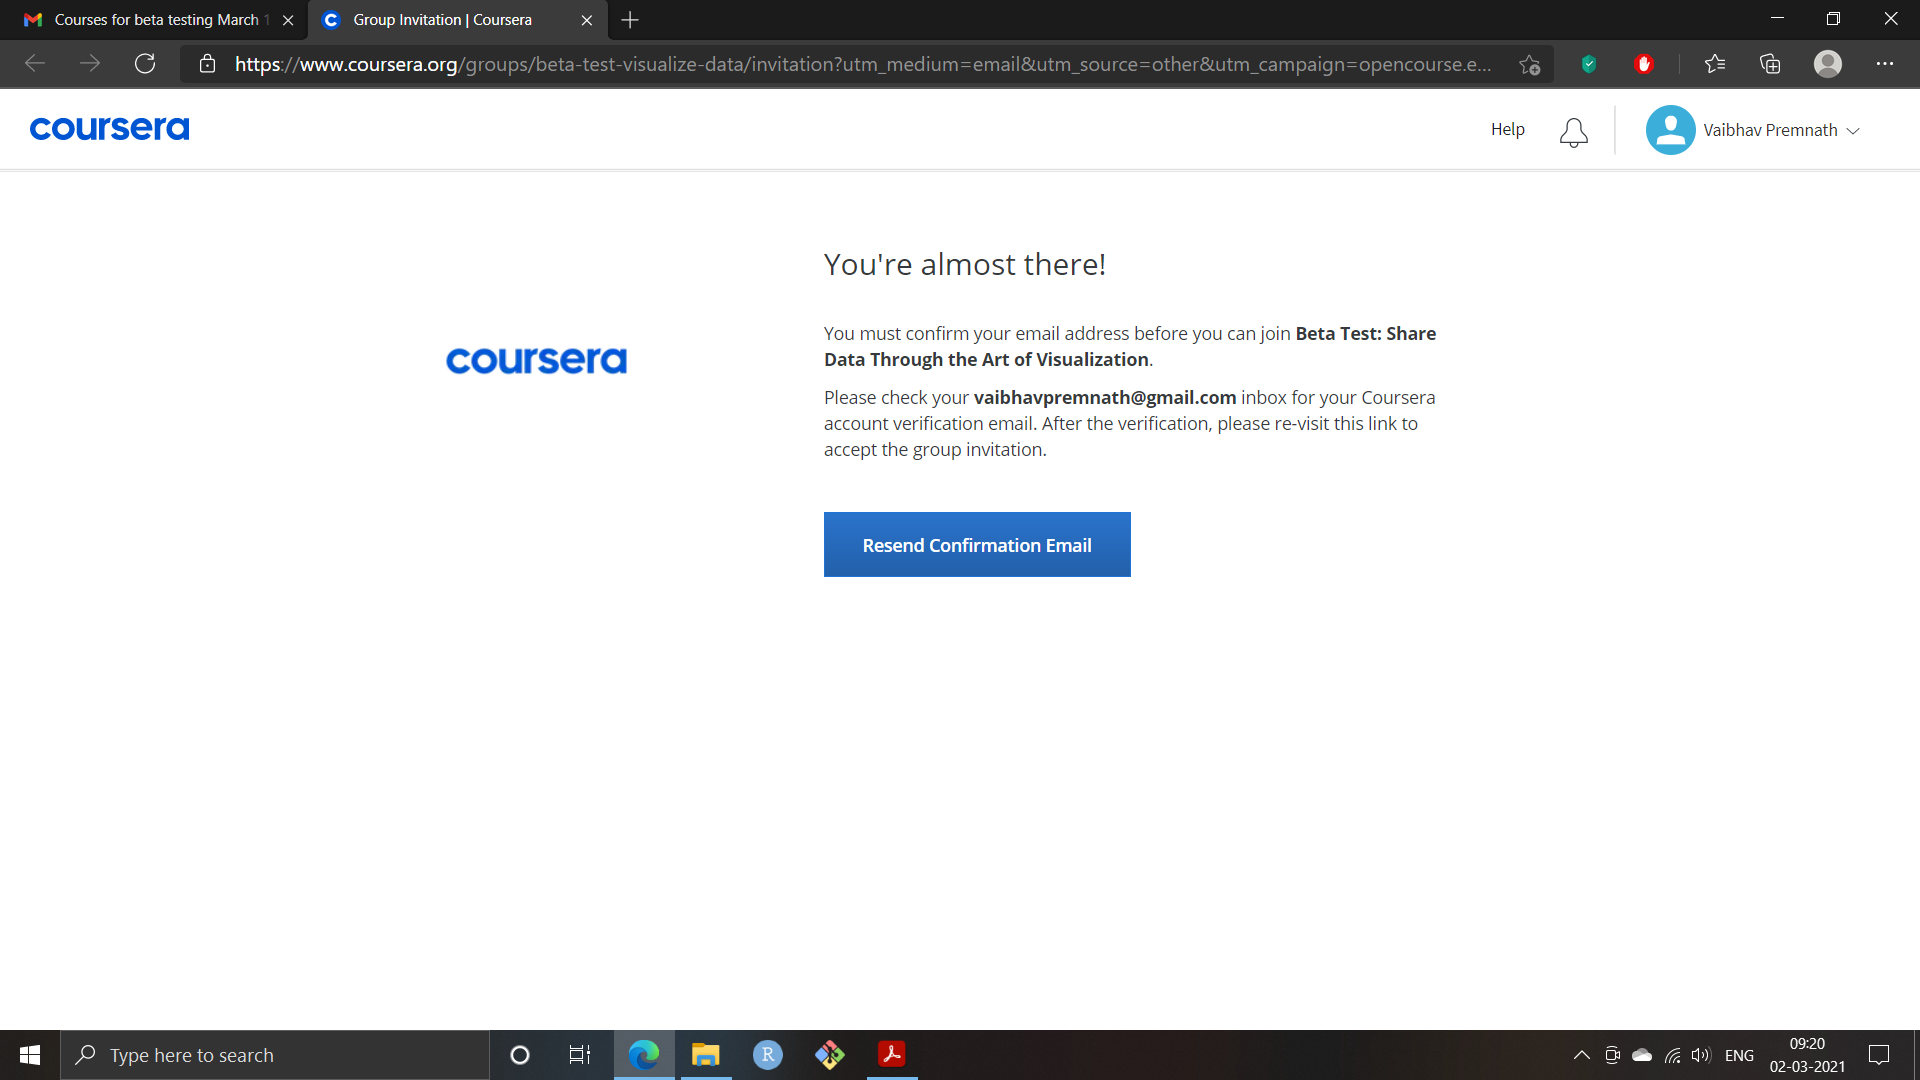The width and height of the screenshot is (1920, 1080).
Task: Click the address bar URL
Action: click(863, 64)
